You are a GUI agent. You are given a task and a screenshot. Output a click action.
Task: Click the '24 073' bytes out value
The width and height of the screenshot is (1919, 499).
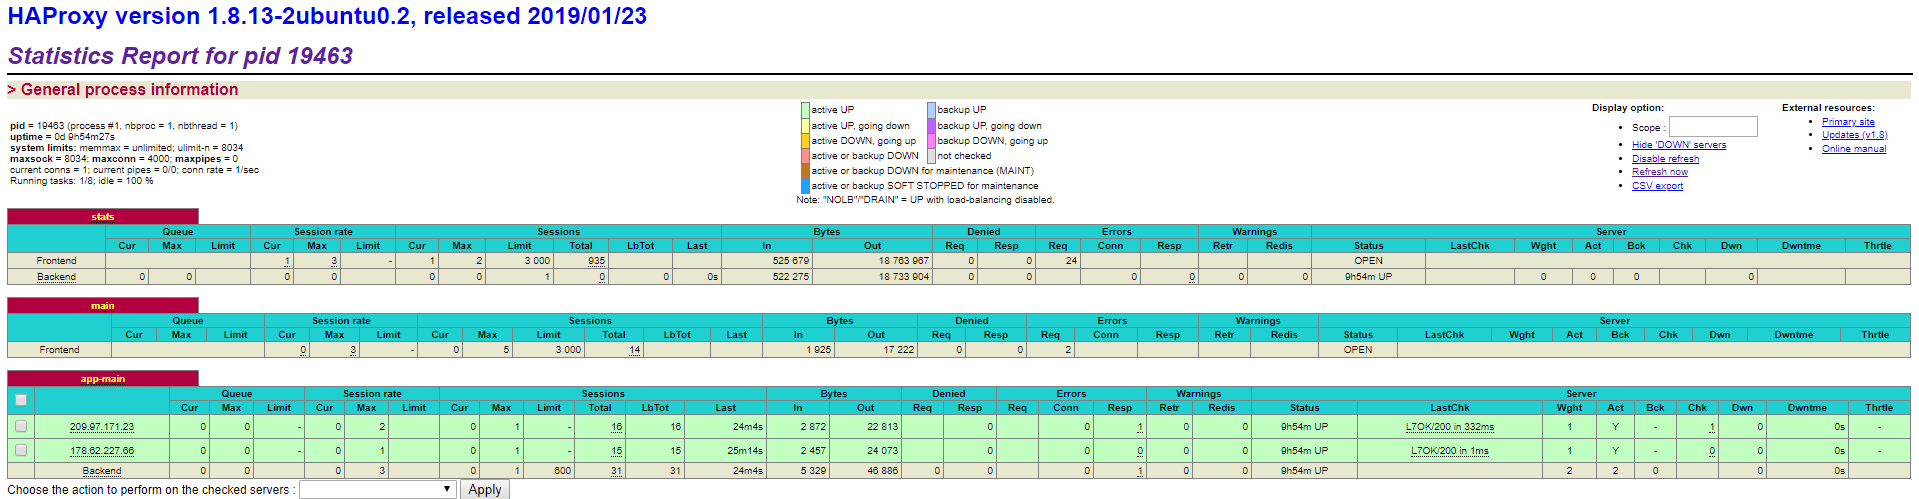click(883, 451)
